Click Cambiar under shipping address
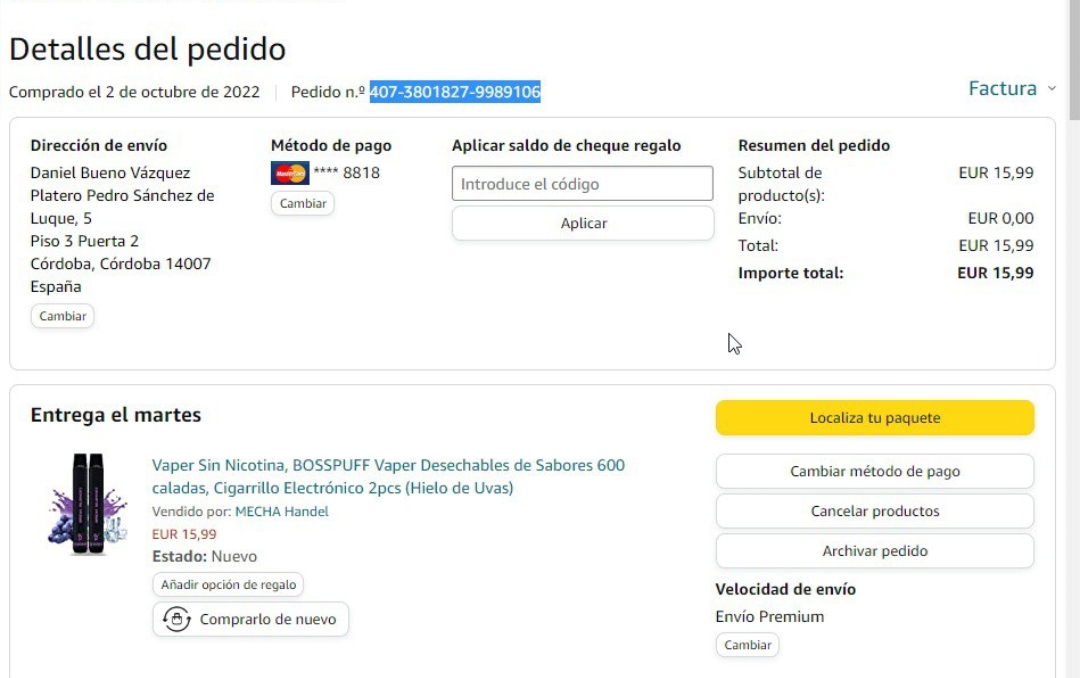The image size is (1080, 678). pyautogui.click(x=62, y=316)
